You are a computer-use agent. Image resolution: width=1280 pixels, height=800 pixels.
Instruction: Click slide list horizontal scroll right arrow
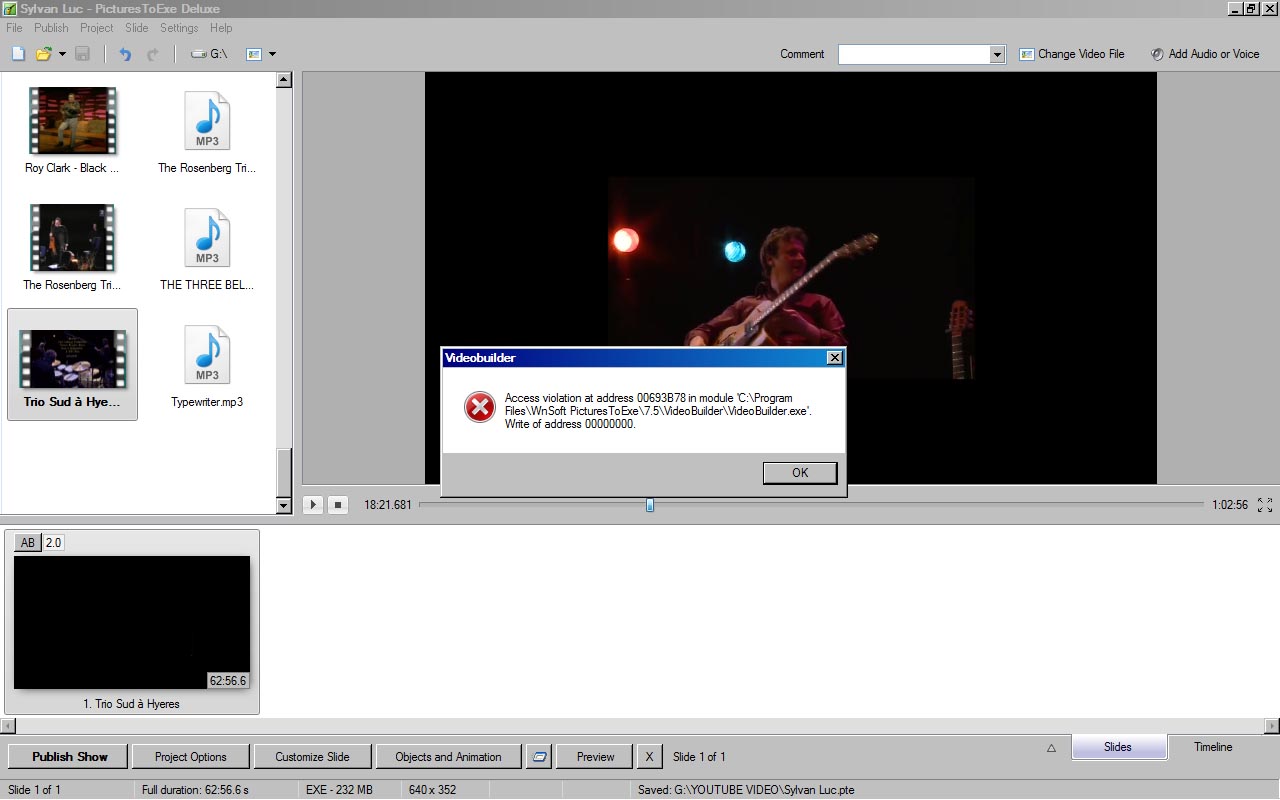point(1272,726)
